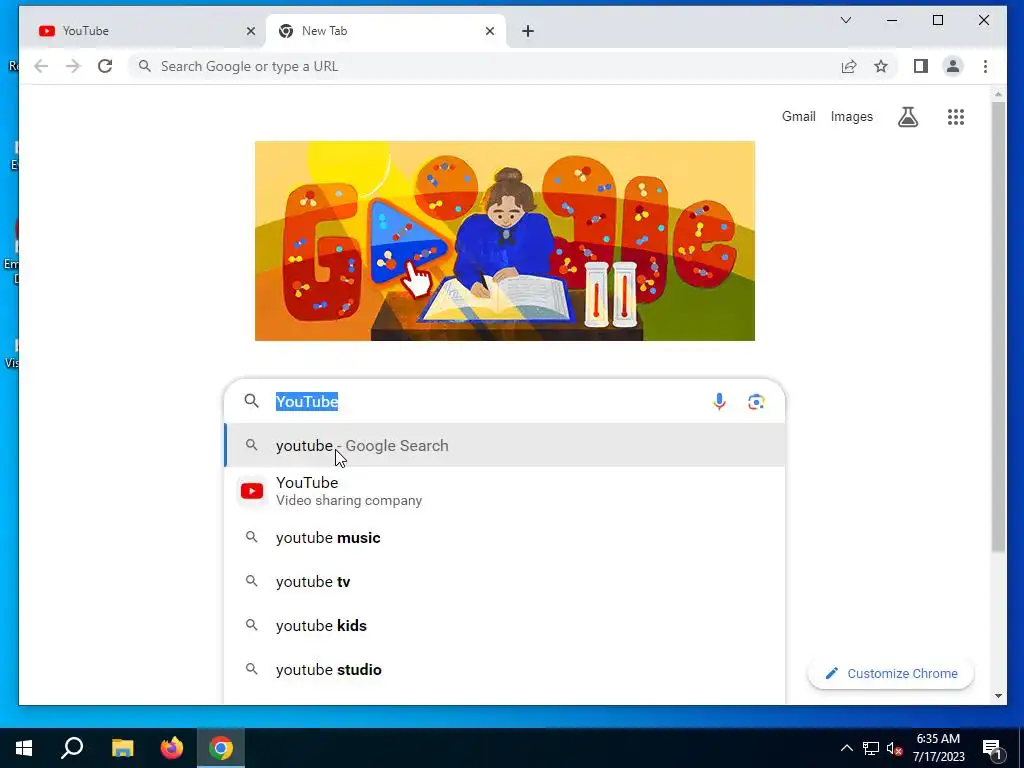Viewport: 1024px width, 768px height.
Task: Open the taskbar clock and date
Action: 938,748
